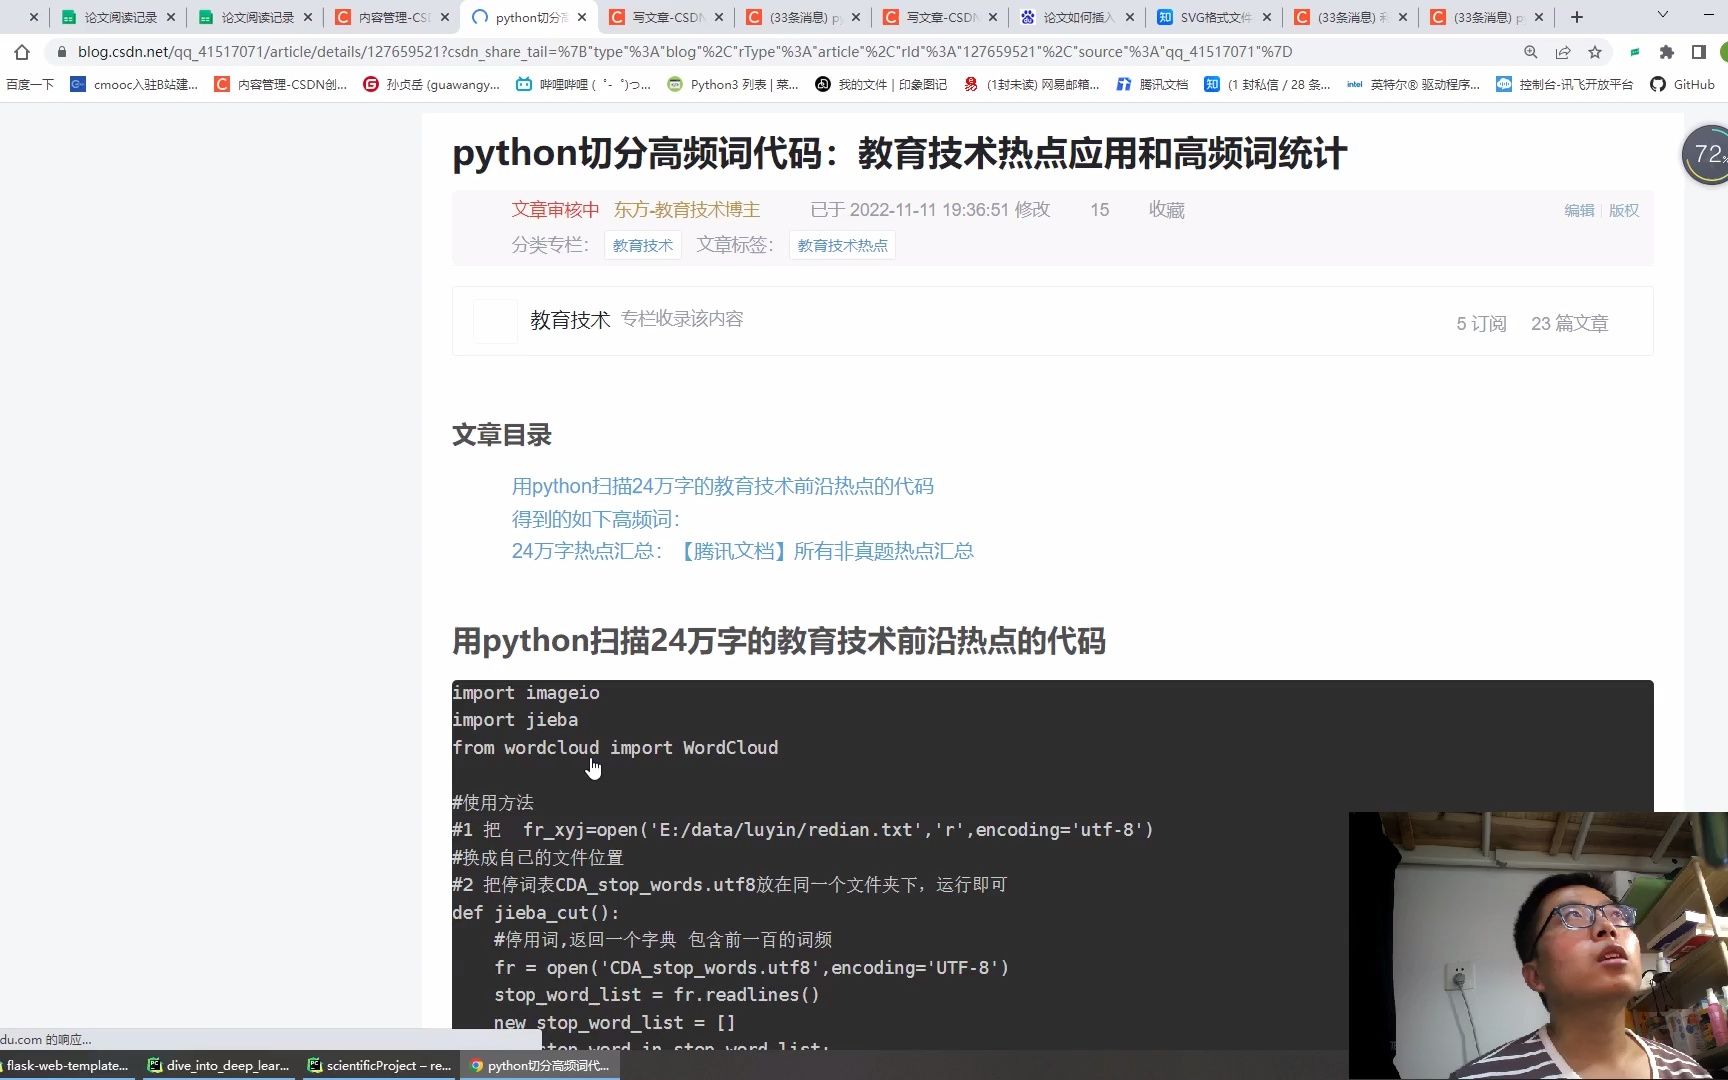This screenshot has width=1728, height=1080.
Task: Click 收藏 to favorite the article
Action: 1166,210
